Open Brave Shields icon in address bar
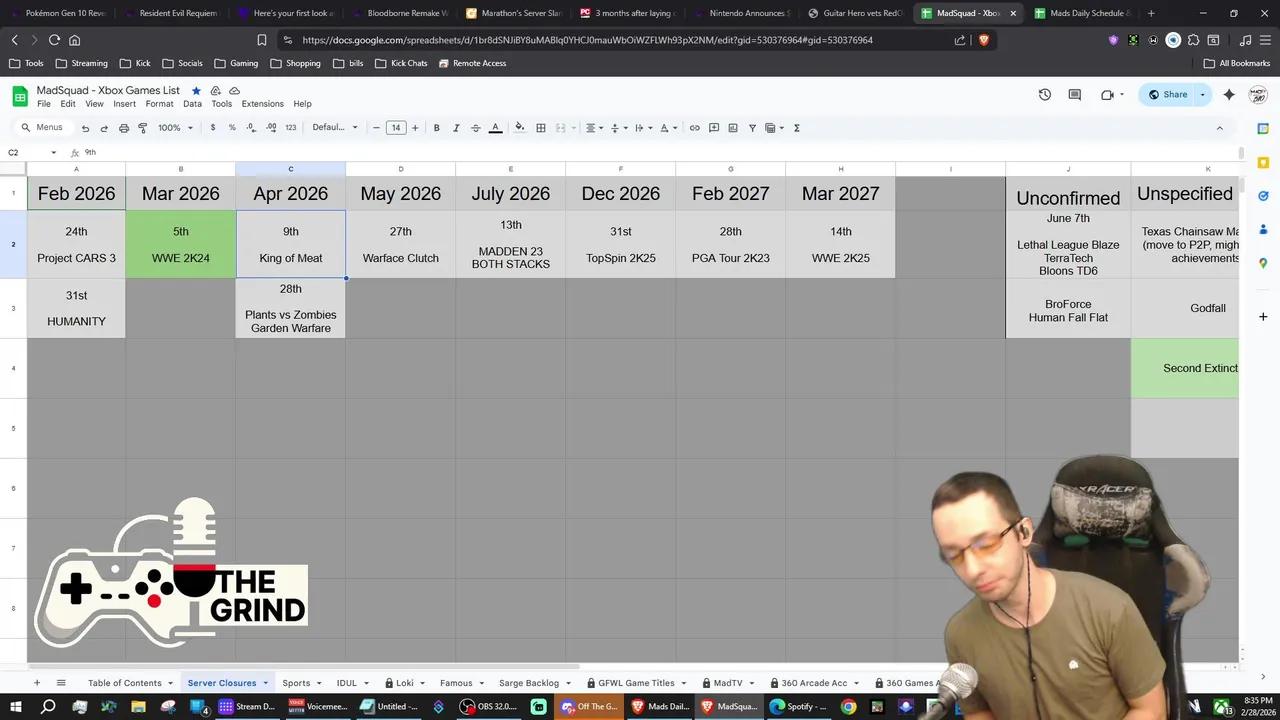This screenshot has width=1280, height=720. (984, 40)
